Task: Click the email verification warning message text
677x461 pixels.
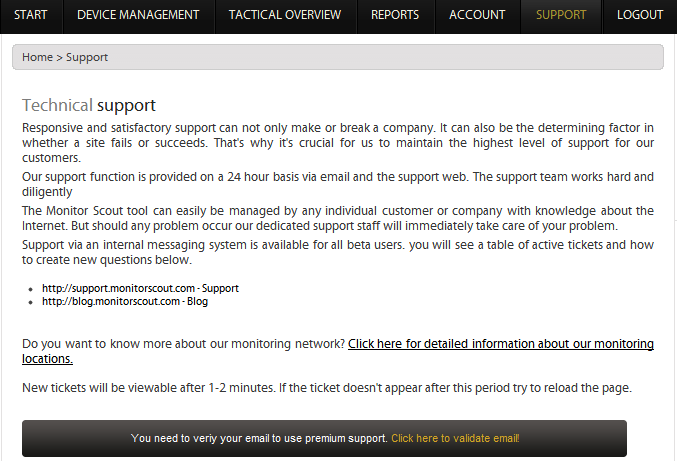Action: pos(259,438)
